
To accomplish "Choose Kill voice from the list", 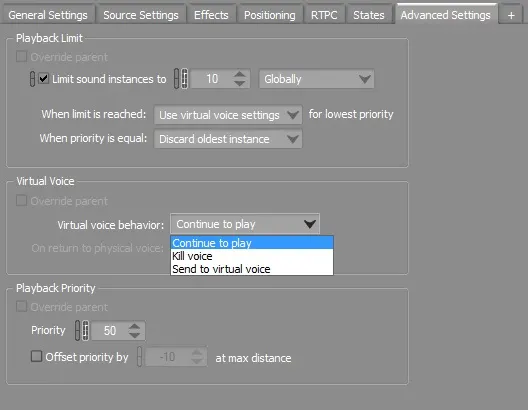I will (252, 256).
